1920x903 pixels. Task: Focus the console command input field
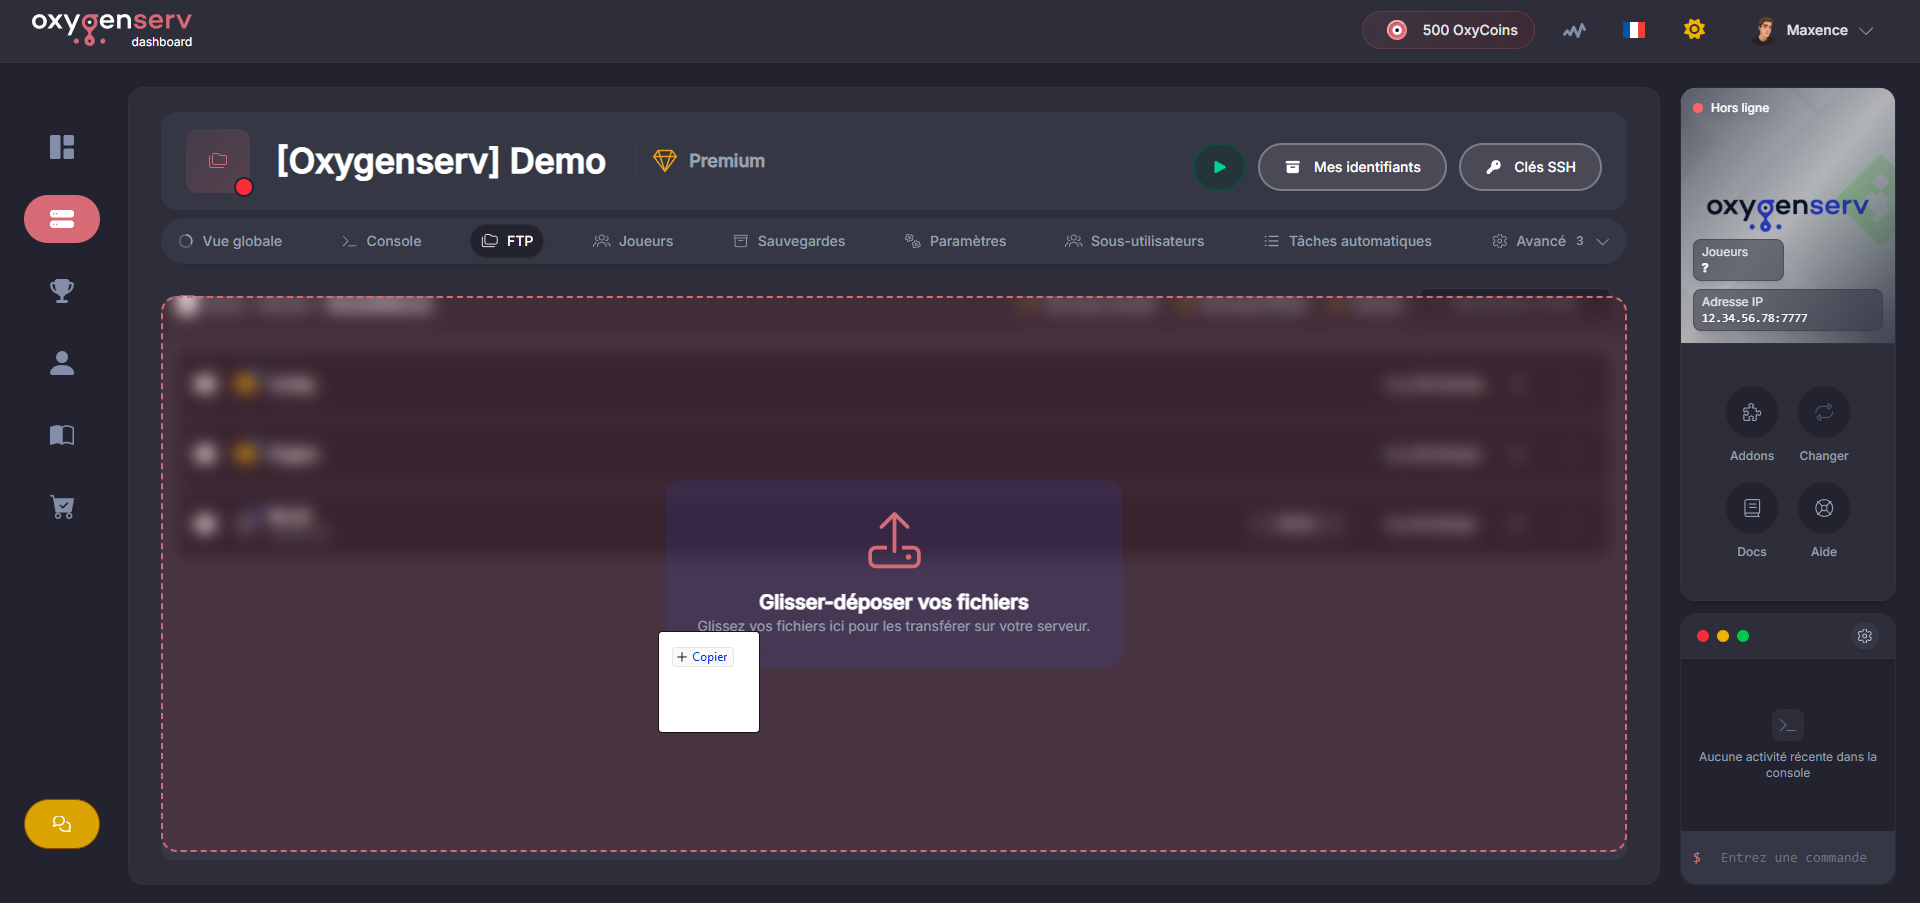[1793, 858]
